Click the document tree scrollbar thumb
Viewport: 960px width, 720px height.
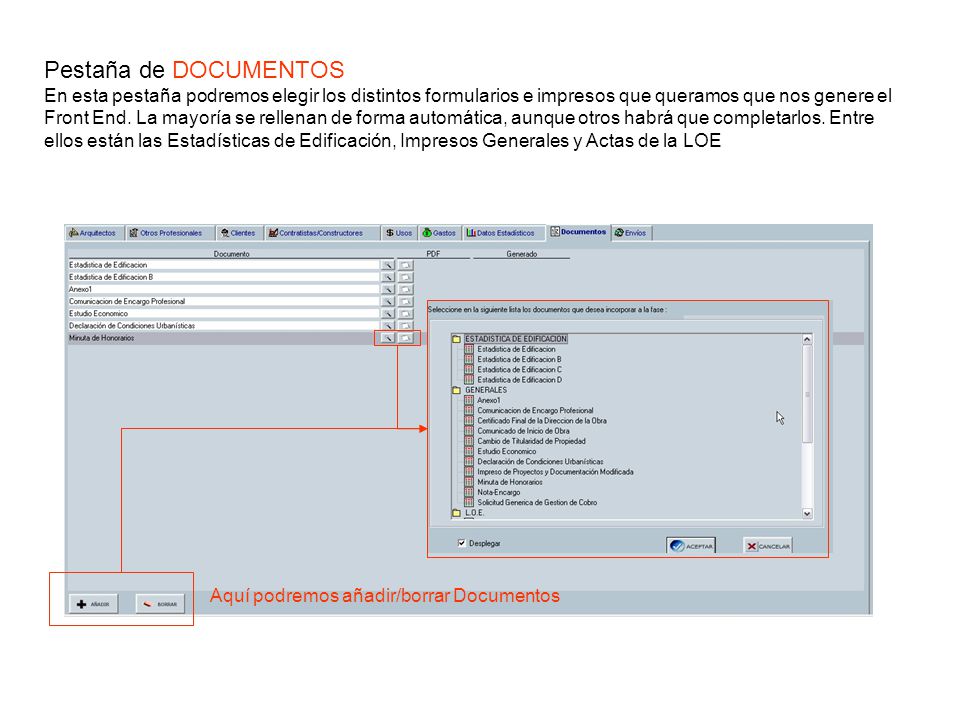pyautogui.click(x=807, y=394)
